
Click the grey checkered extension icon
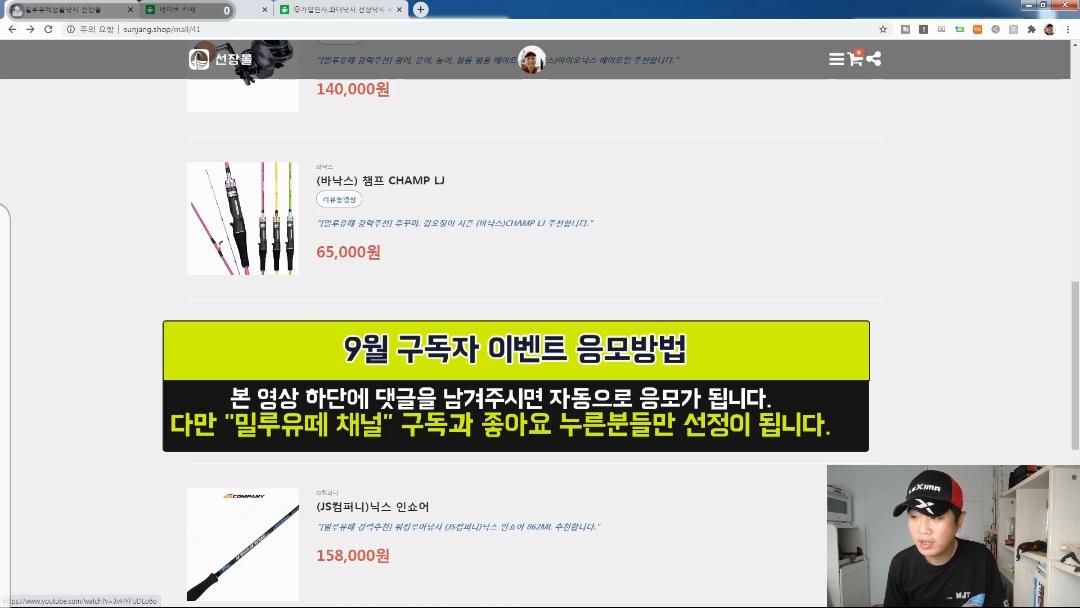click(x=1013, y=29)
